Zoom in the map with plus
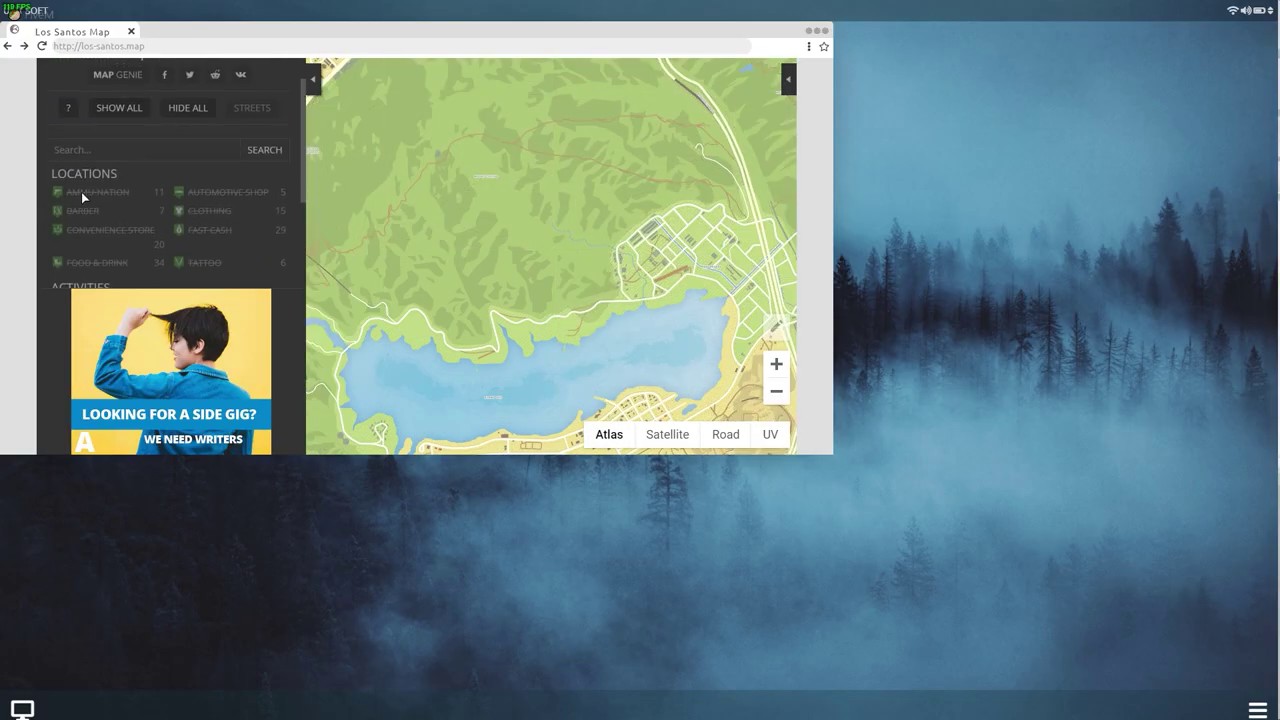This screenshot has height=720, width=1280. [x=776, y=365]
